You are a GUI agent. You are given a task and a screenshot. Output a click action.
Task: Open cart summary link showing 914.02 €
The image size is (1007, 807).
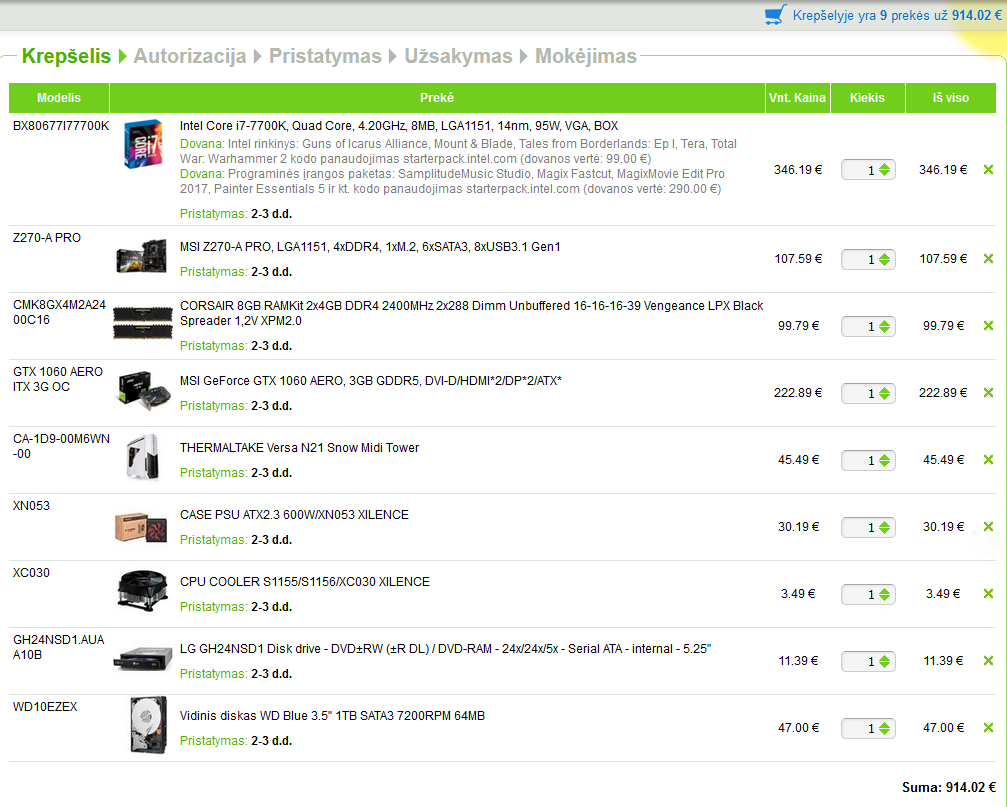(x=897, y=15)
